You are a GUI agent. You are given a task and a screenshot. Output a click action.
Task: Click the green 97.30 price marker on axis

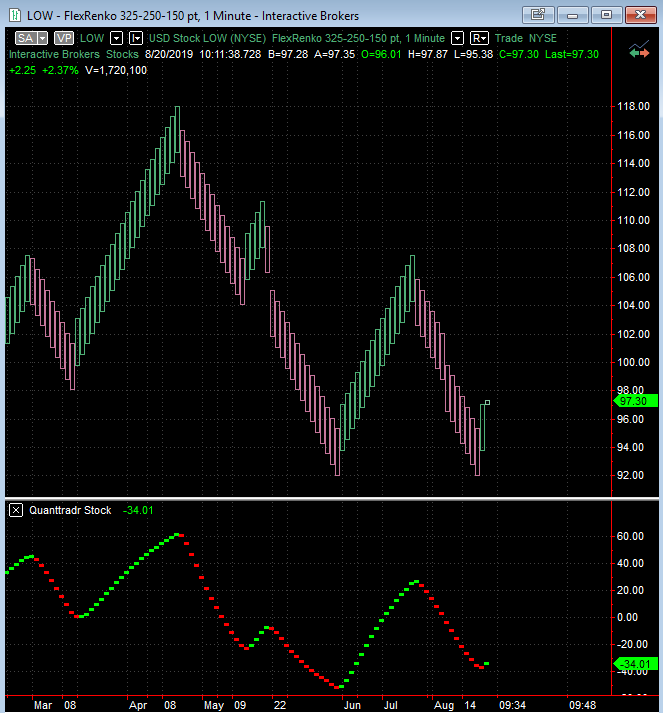635,401
